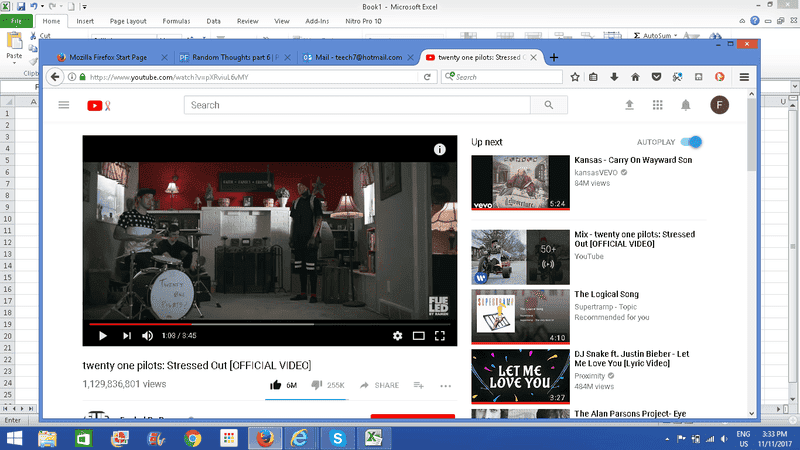Reload the page in Firefox
800x450 pixels.
coord(427,77)
